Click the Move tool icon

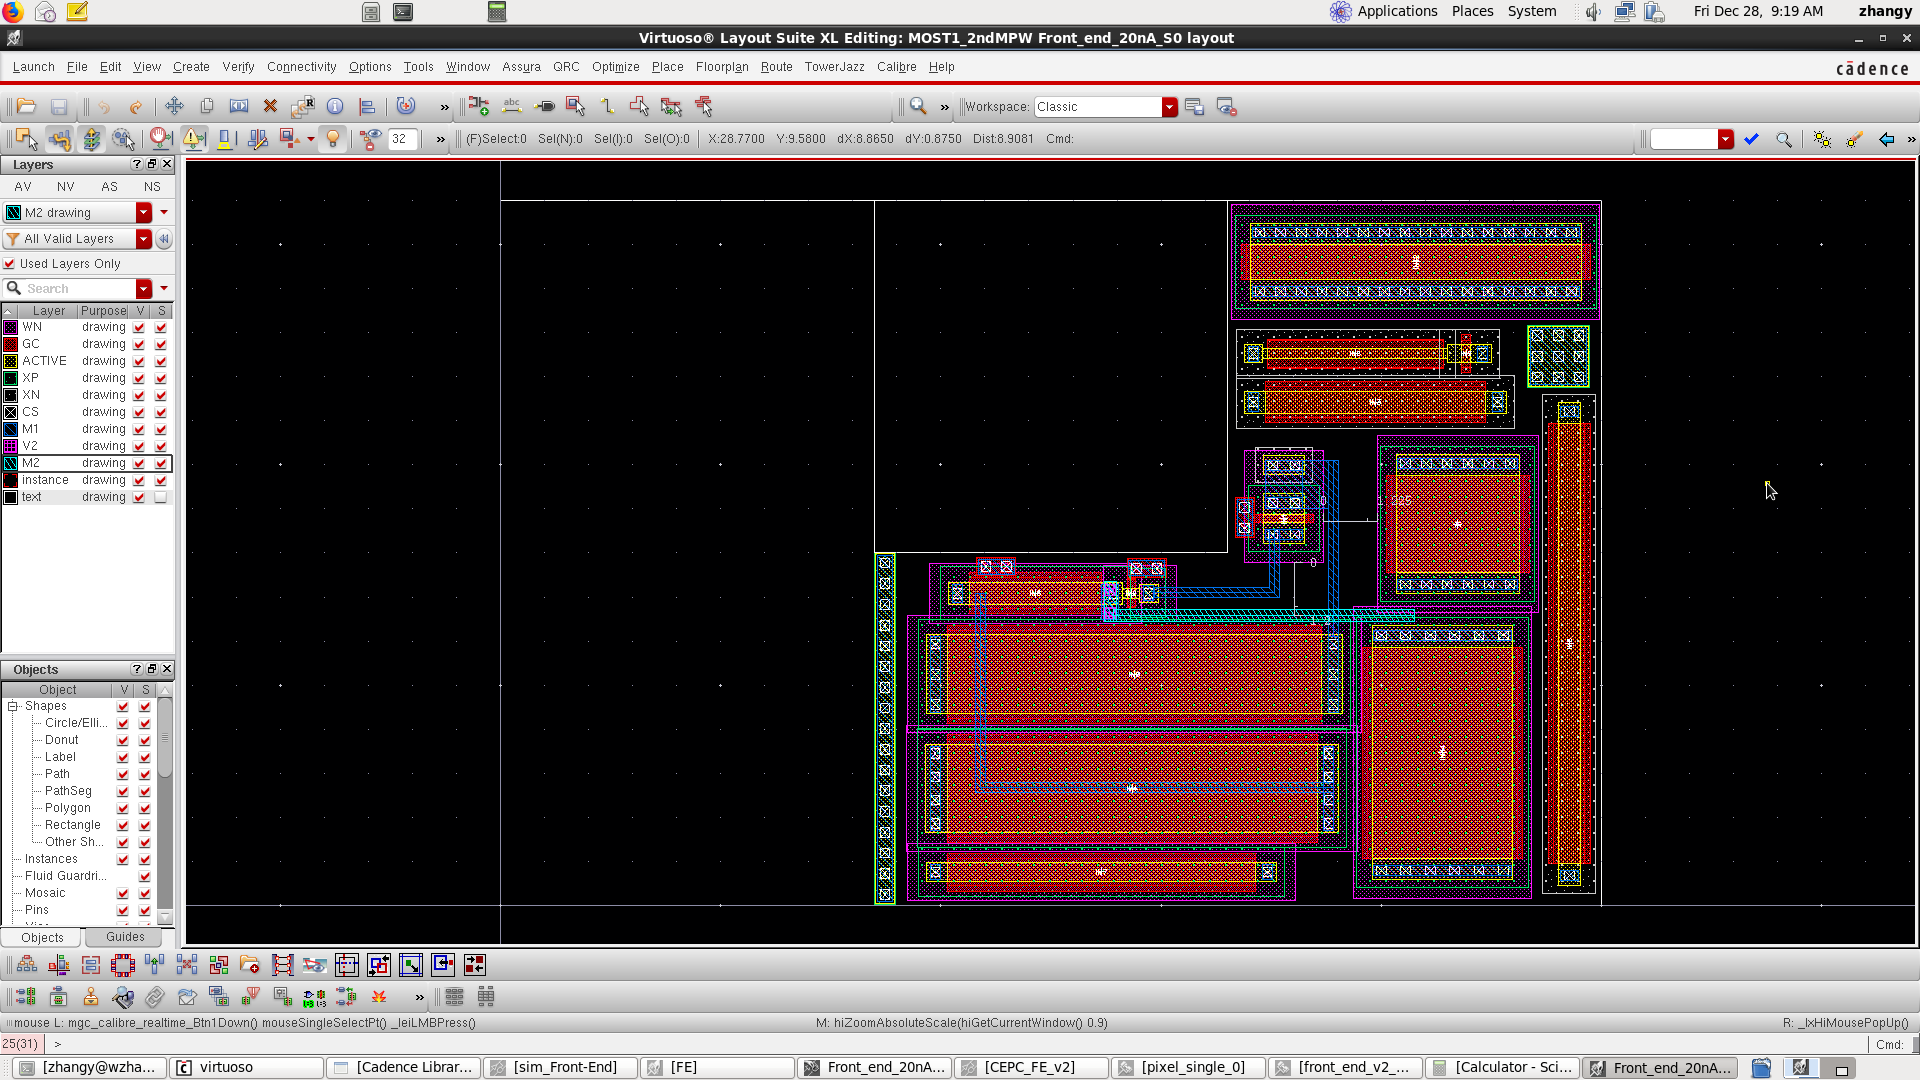coord(174,106)
